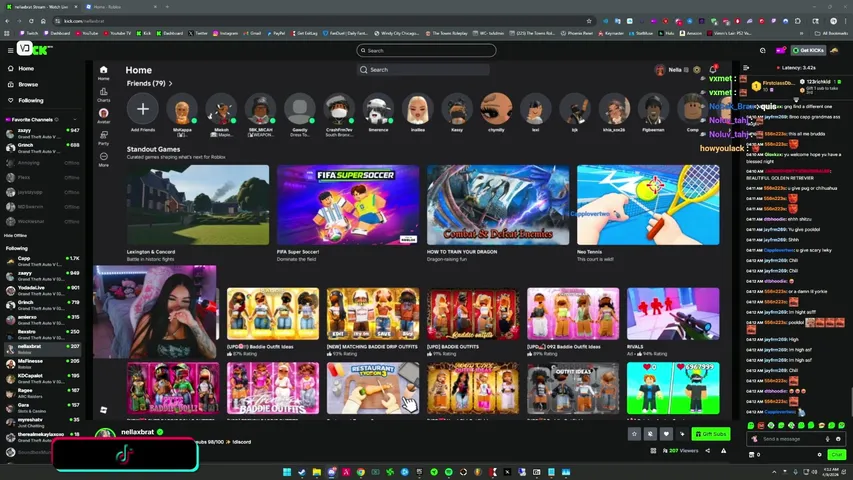
Task: Open Spotify from Windows taskbar
Action: [449, 472]
